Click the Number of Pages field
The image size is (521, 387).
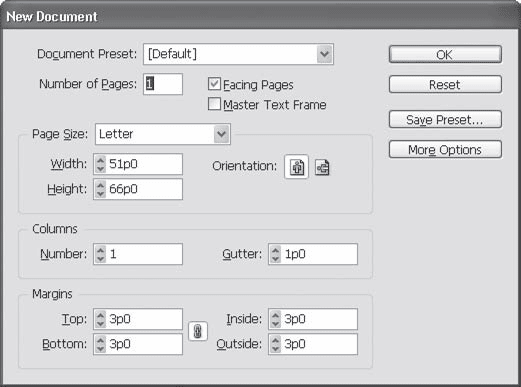point(163,84)
